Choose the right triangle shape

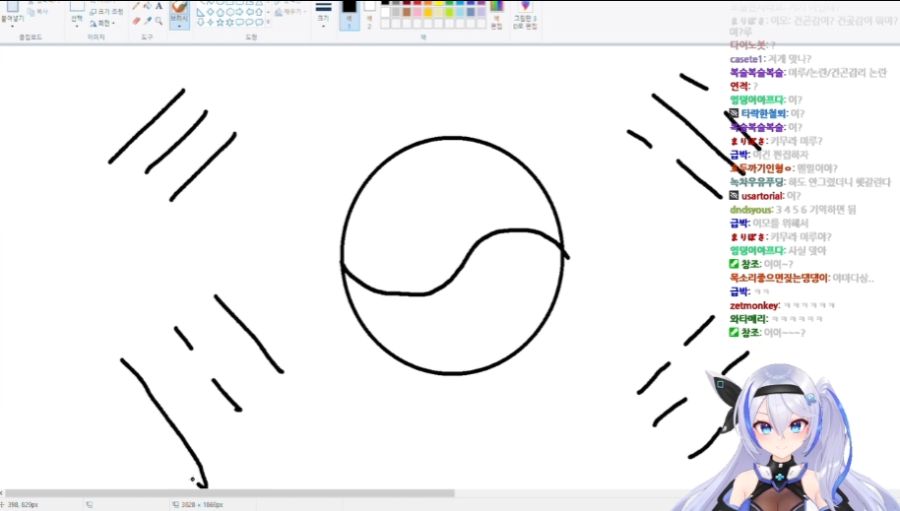[x=200, y=13]
